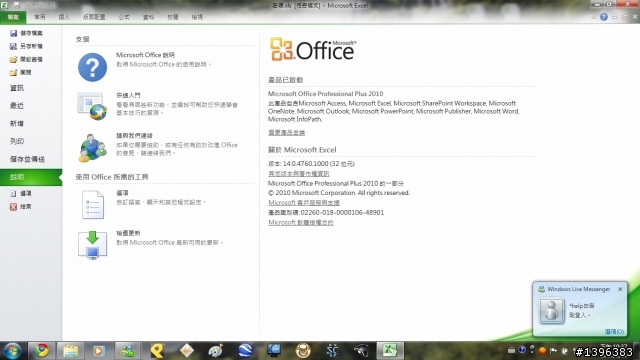
Task: Click the "Microsoft Office Professional Plus 2010" product name
Action: click(x=325, y=93)
